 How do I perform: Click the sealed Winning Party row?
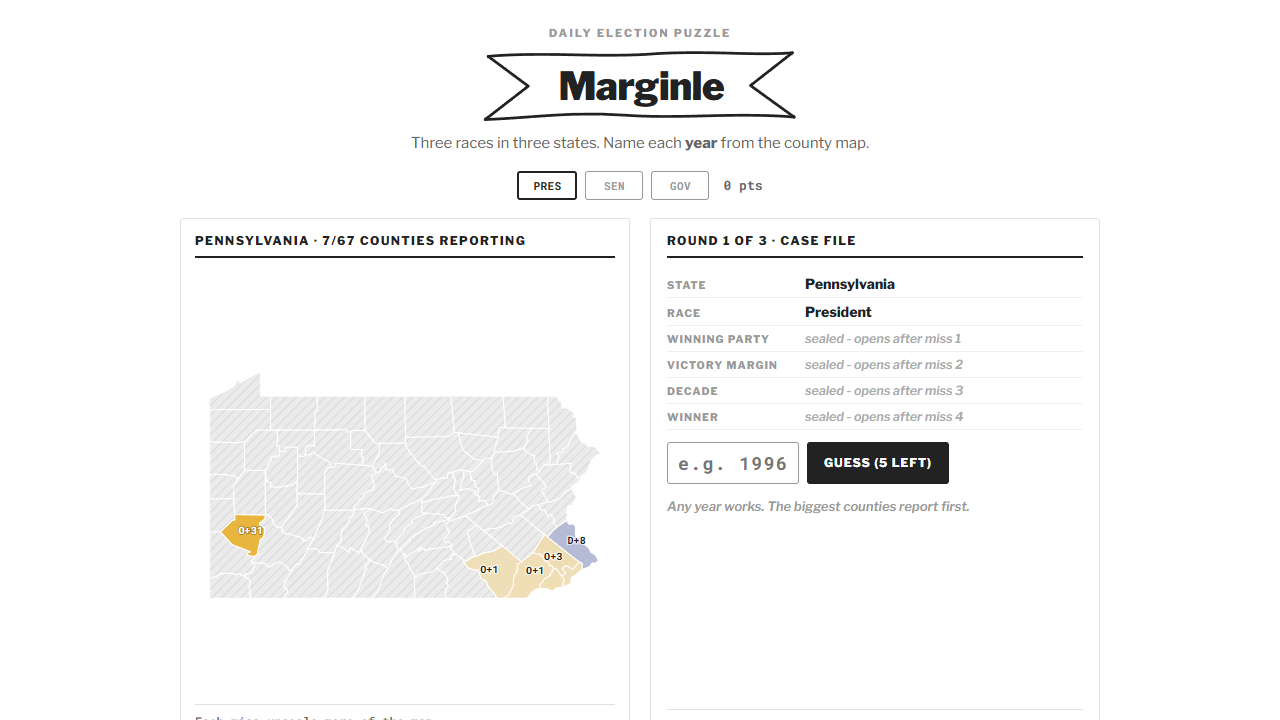(x=875, y=339)
